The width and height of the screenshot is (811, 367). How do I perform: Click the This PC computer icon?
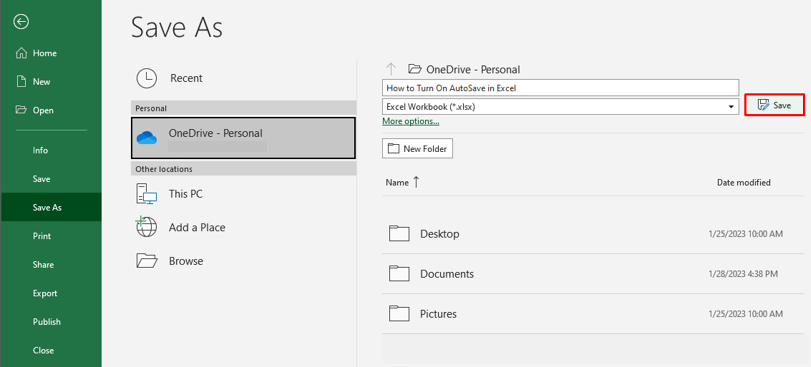coord(146,194)
